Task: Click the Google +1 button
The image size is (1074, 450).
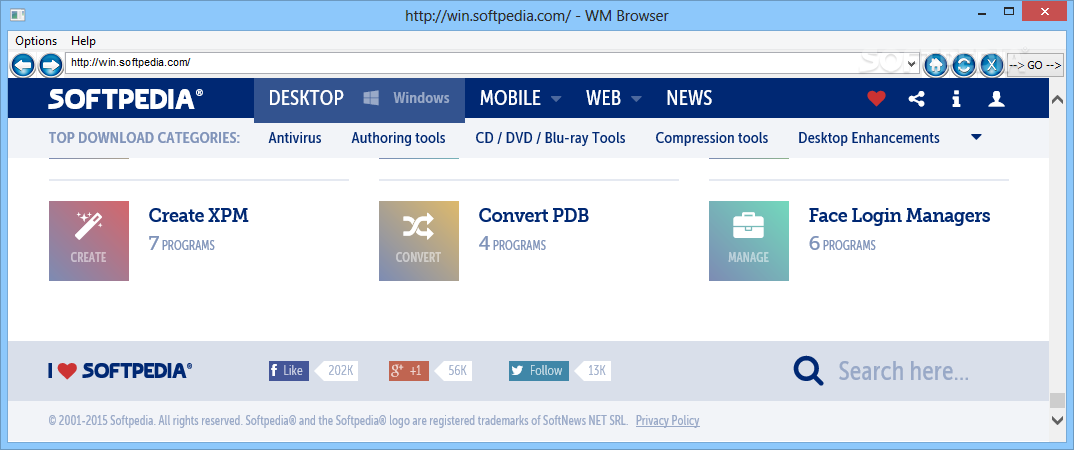Action: 409,371
